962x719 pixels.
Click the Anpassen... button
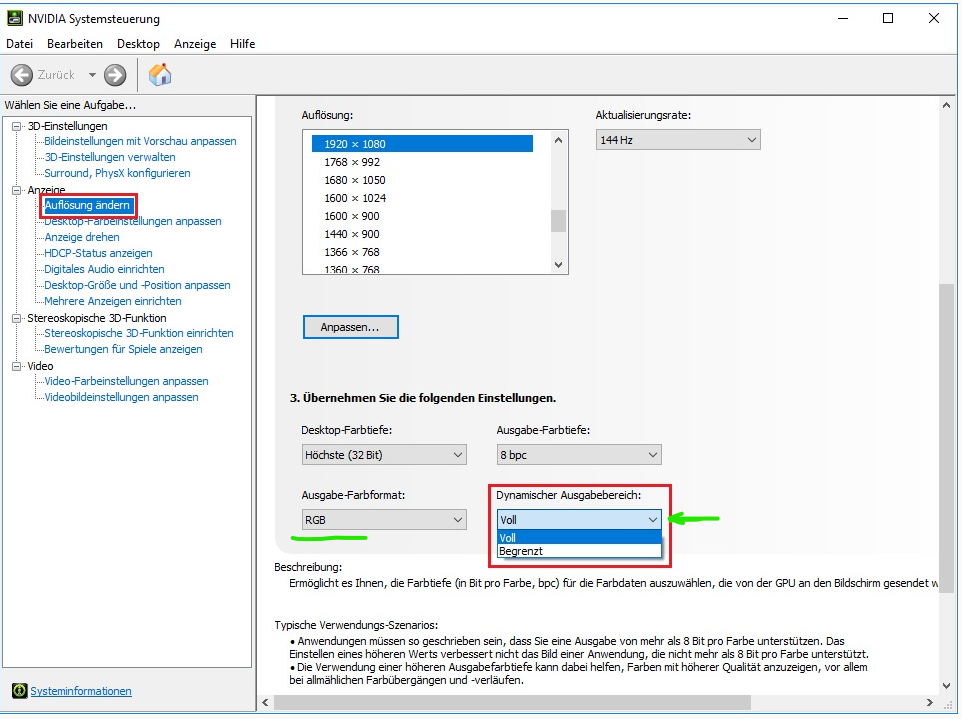point(350,327)
